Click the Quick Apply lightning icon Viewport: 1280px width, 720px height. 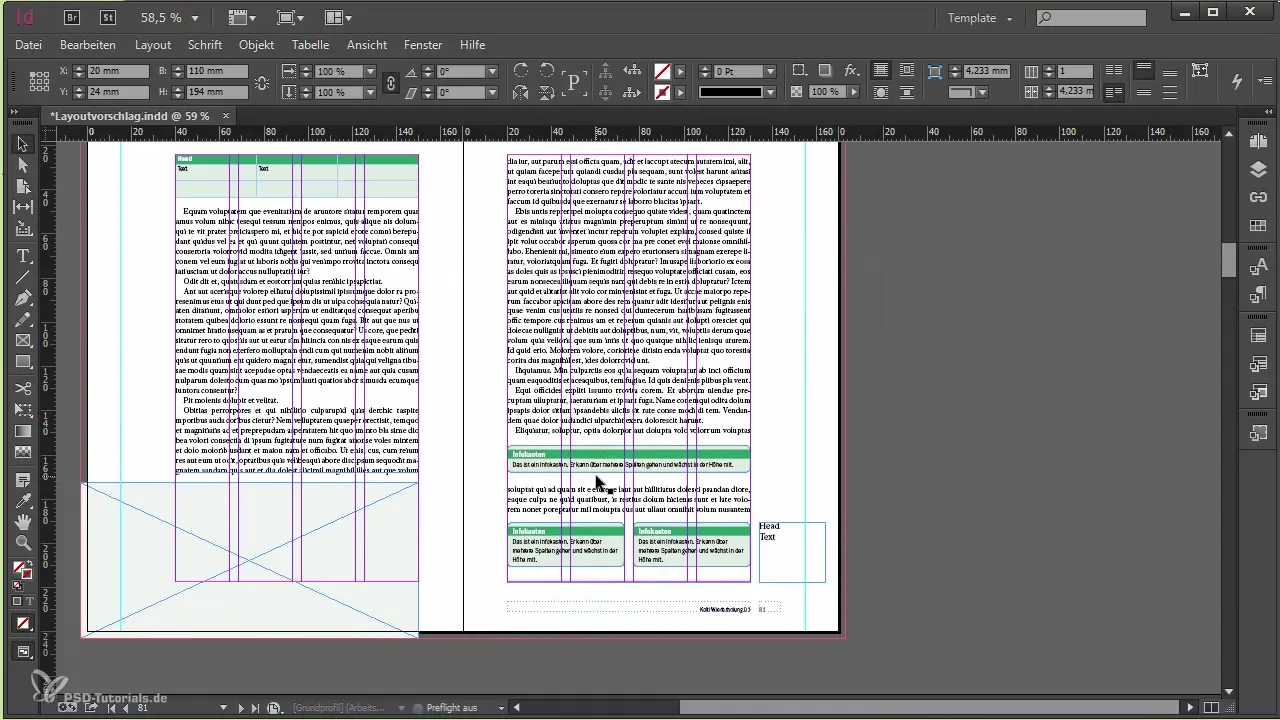pos(1237,81)
